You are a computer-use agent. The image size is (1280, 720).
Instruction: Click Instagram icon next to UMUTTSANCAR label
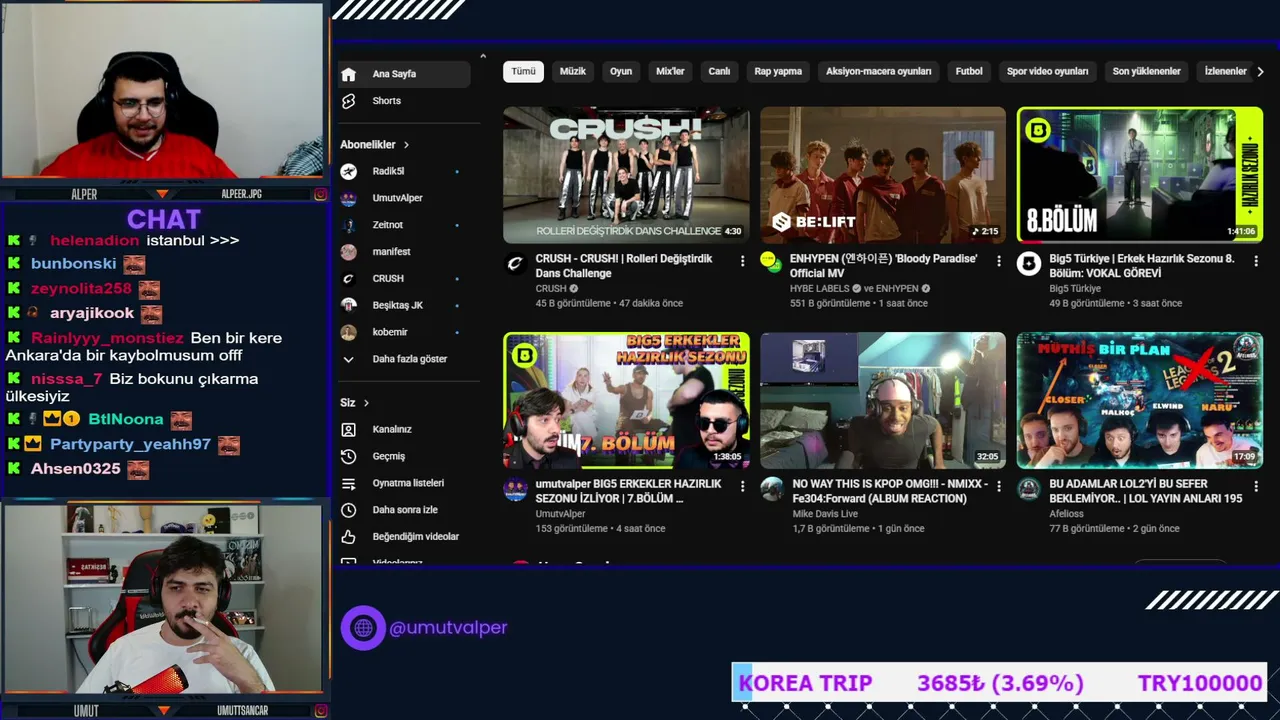coord(320,710)
